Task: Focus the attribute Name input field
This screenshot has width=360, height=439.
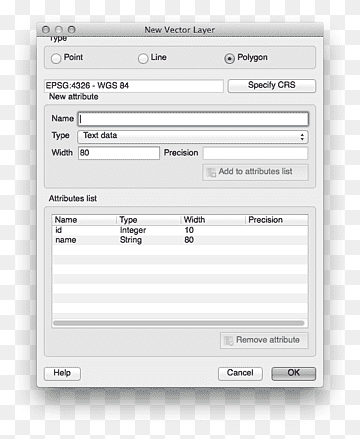Action: [193, 119]
